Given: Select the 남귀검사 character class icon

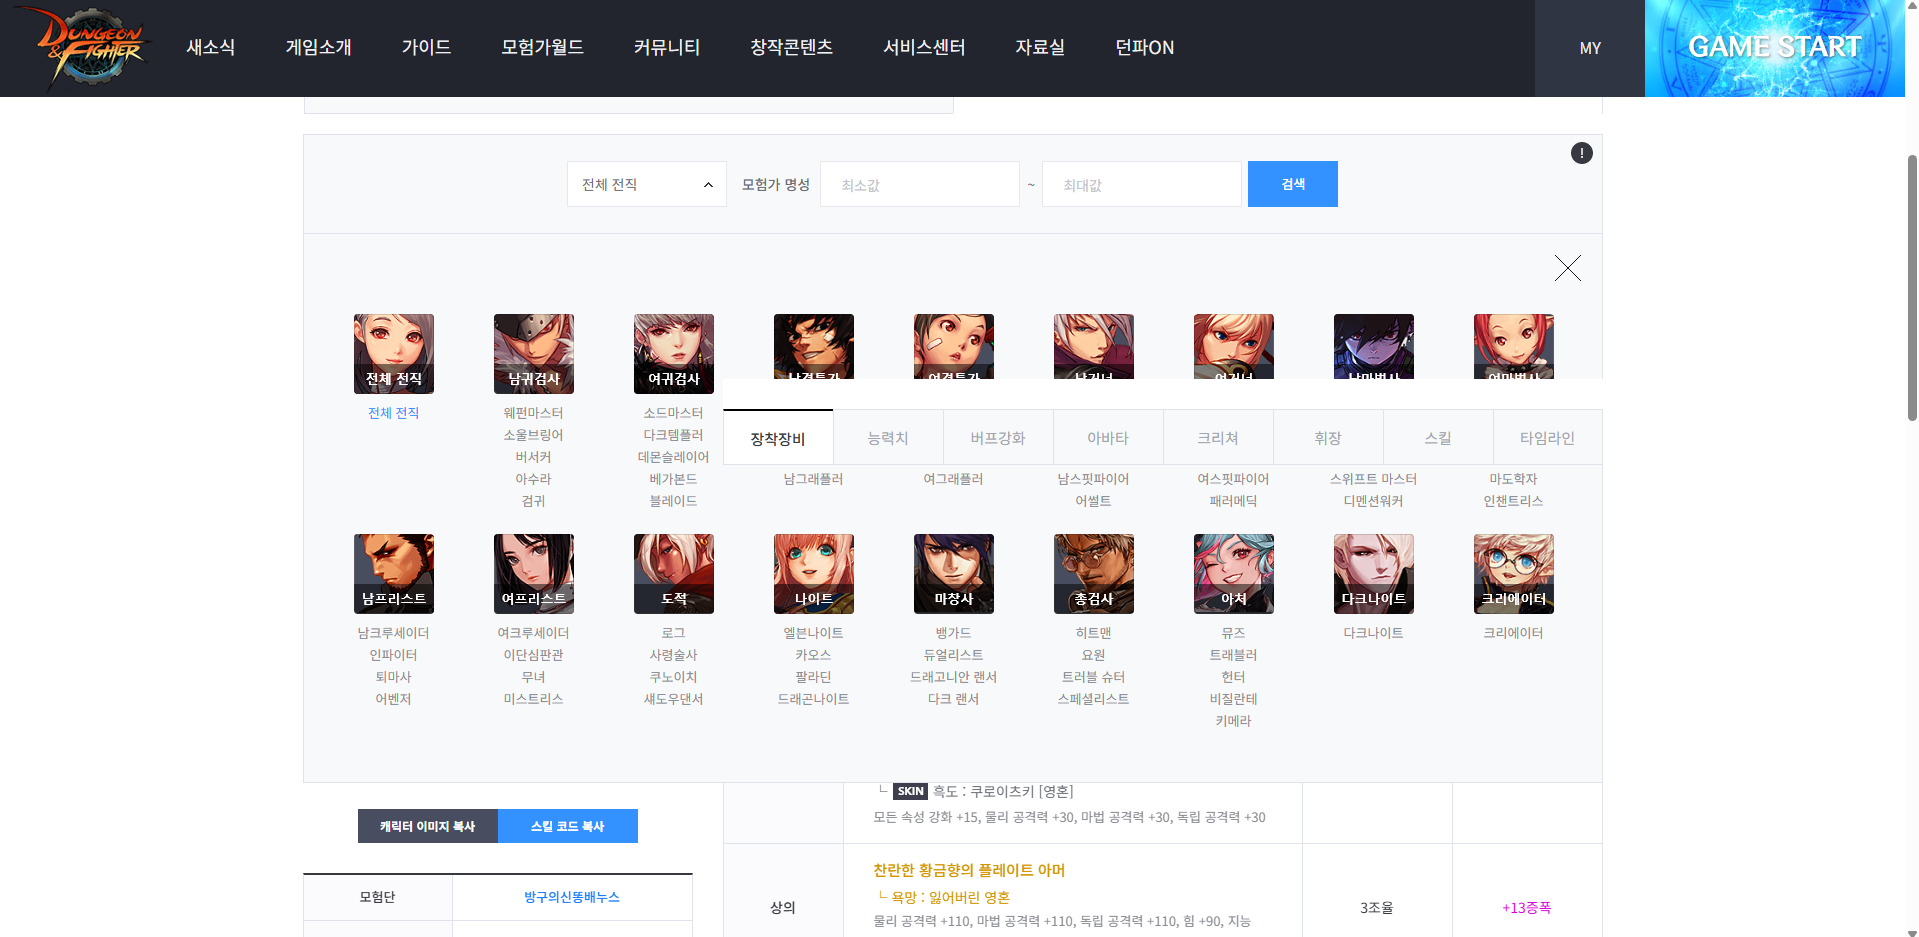Looking at the screenshot, I should pos(533,353).
